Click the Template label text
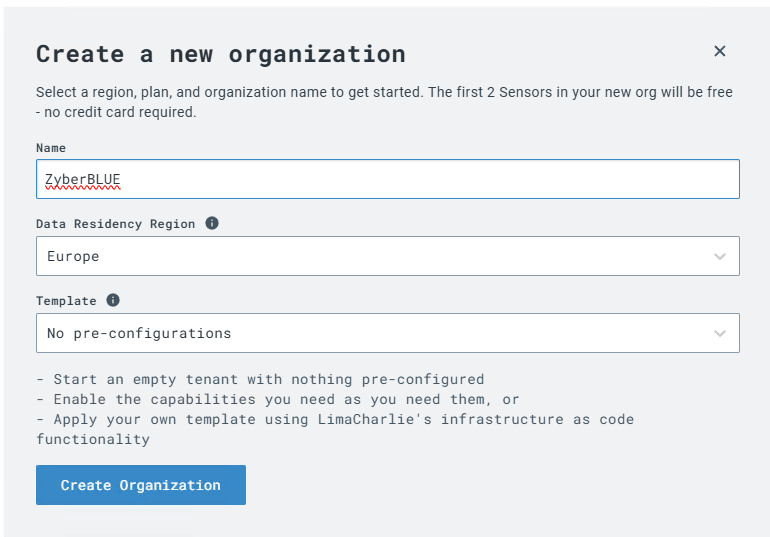Screen dimensions: 770x537 (66, 301)
